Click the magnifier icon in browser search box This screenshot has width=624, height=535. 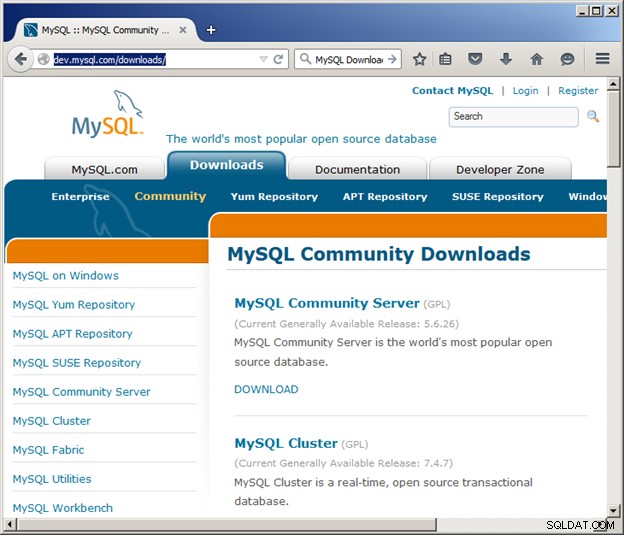point(305,59)
